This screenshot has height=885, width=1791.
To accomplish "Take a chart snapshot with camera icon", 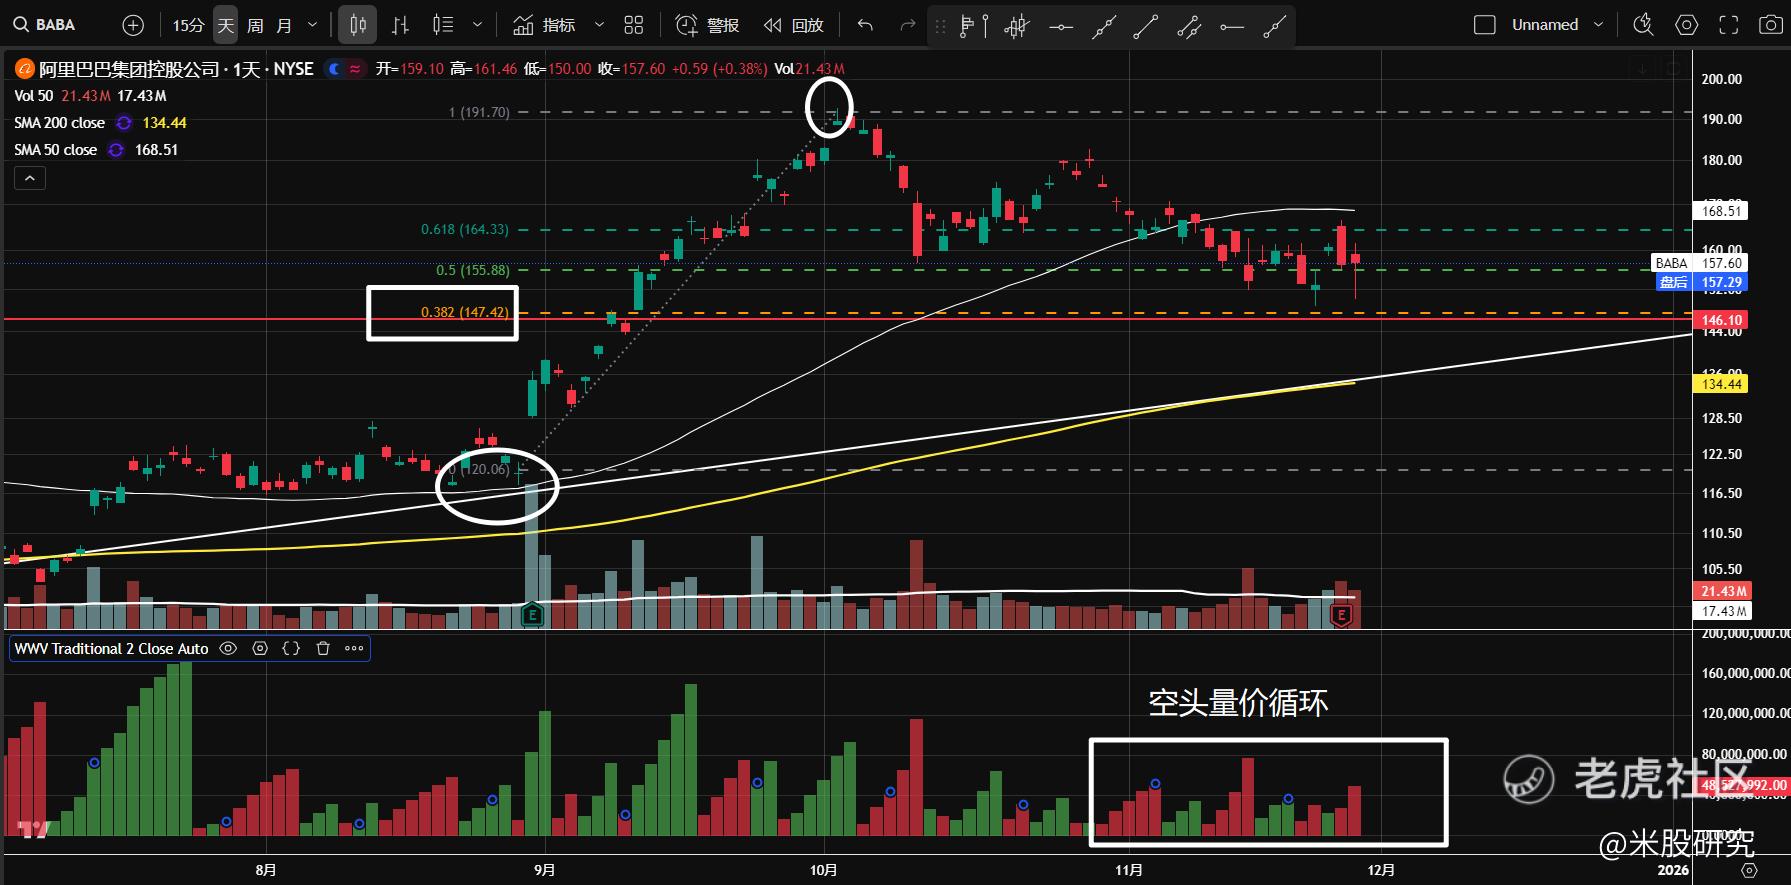I will (1769, 25).
